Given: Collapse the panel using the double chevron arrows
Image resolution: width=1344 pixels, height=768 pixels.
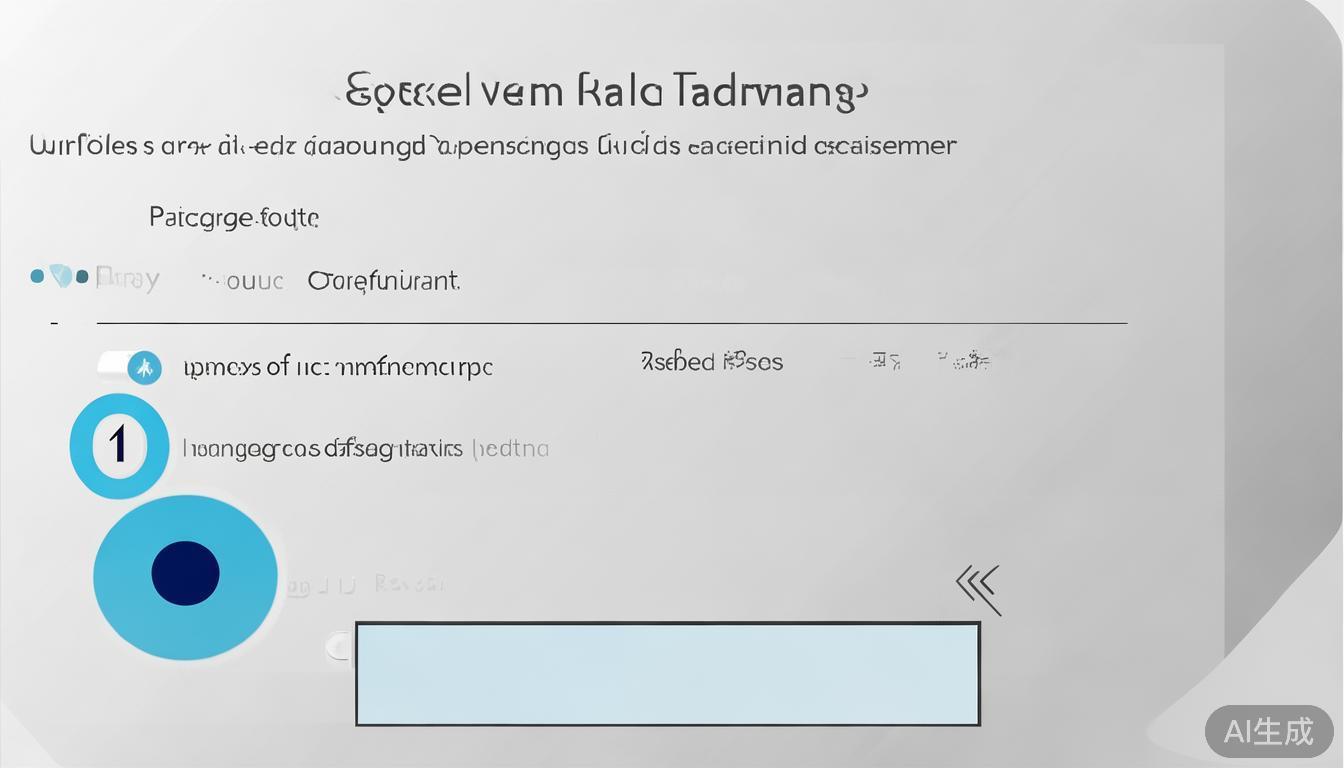Looking at the screenshot, I should pos(978,586).
